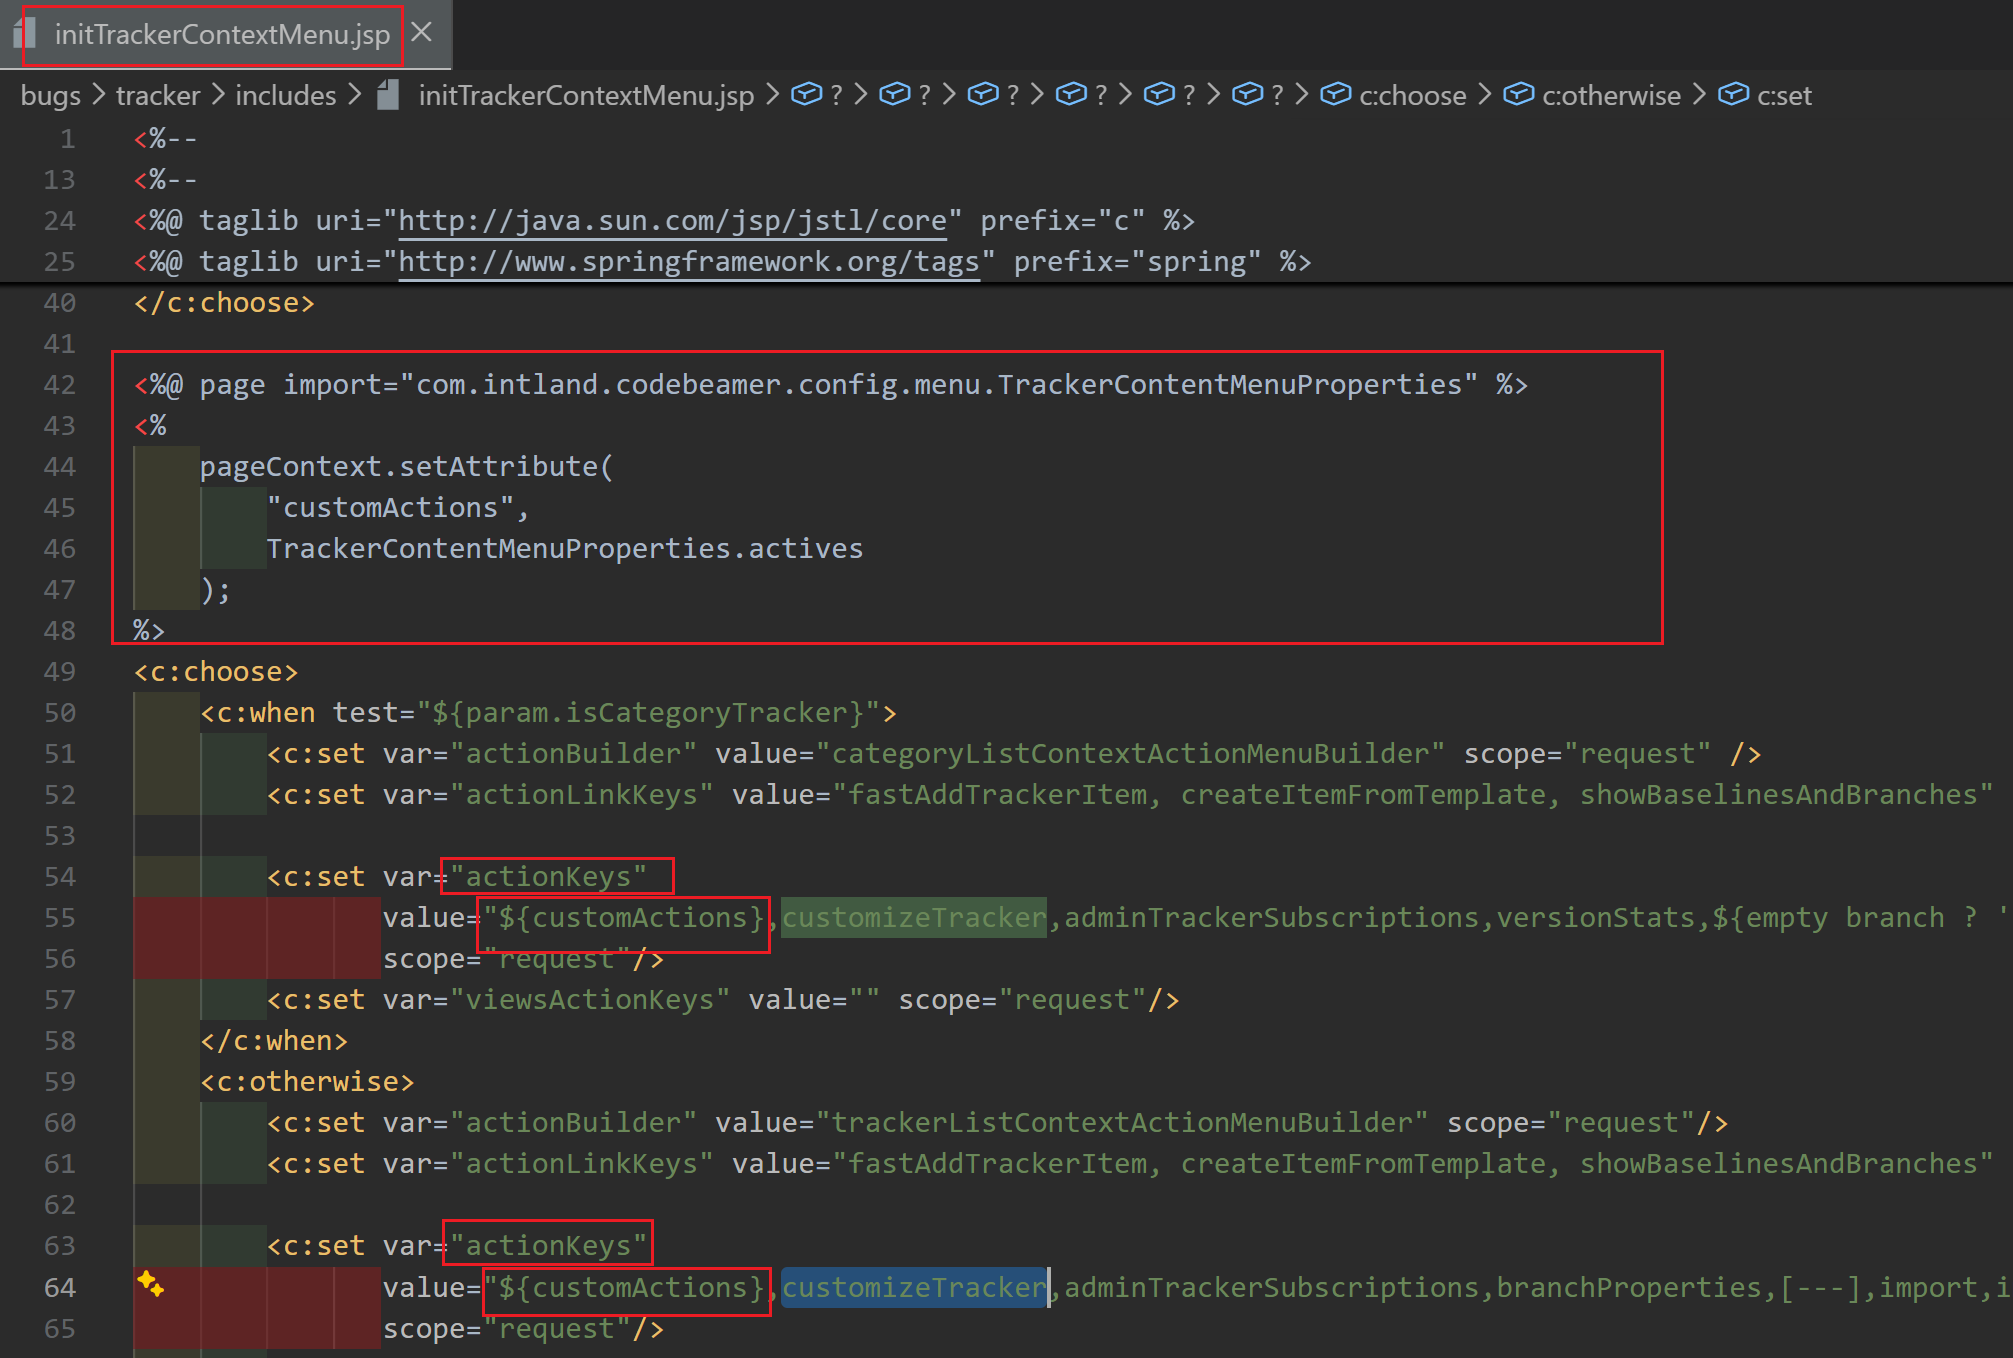The width and height of the screenshot is (2013, 1358).
Task: Click the last '?' symbol icon before c:choose
Action: 1247,95
